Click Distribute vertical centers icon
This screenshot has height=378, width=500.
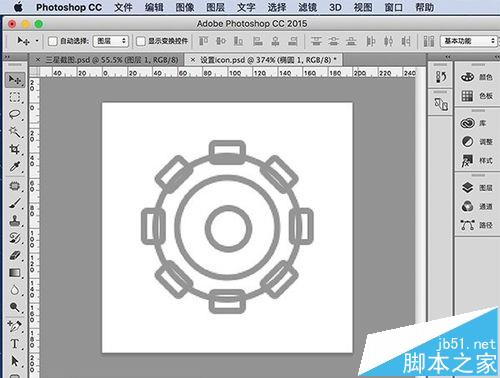[x=334, y=41]
